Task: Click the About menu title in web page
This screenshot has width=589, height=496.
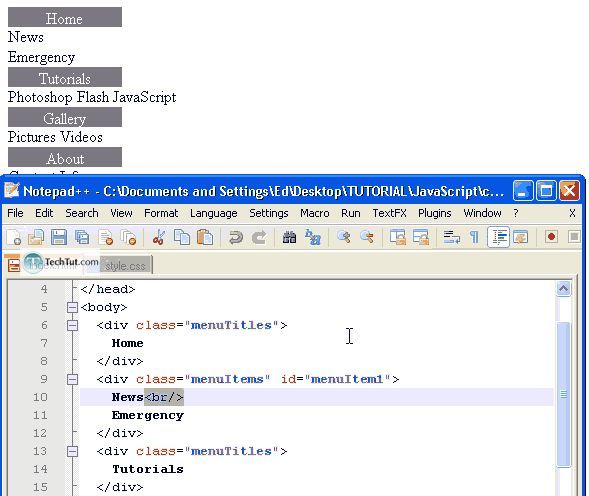Action: 65,157
